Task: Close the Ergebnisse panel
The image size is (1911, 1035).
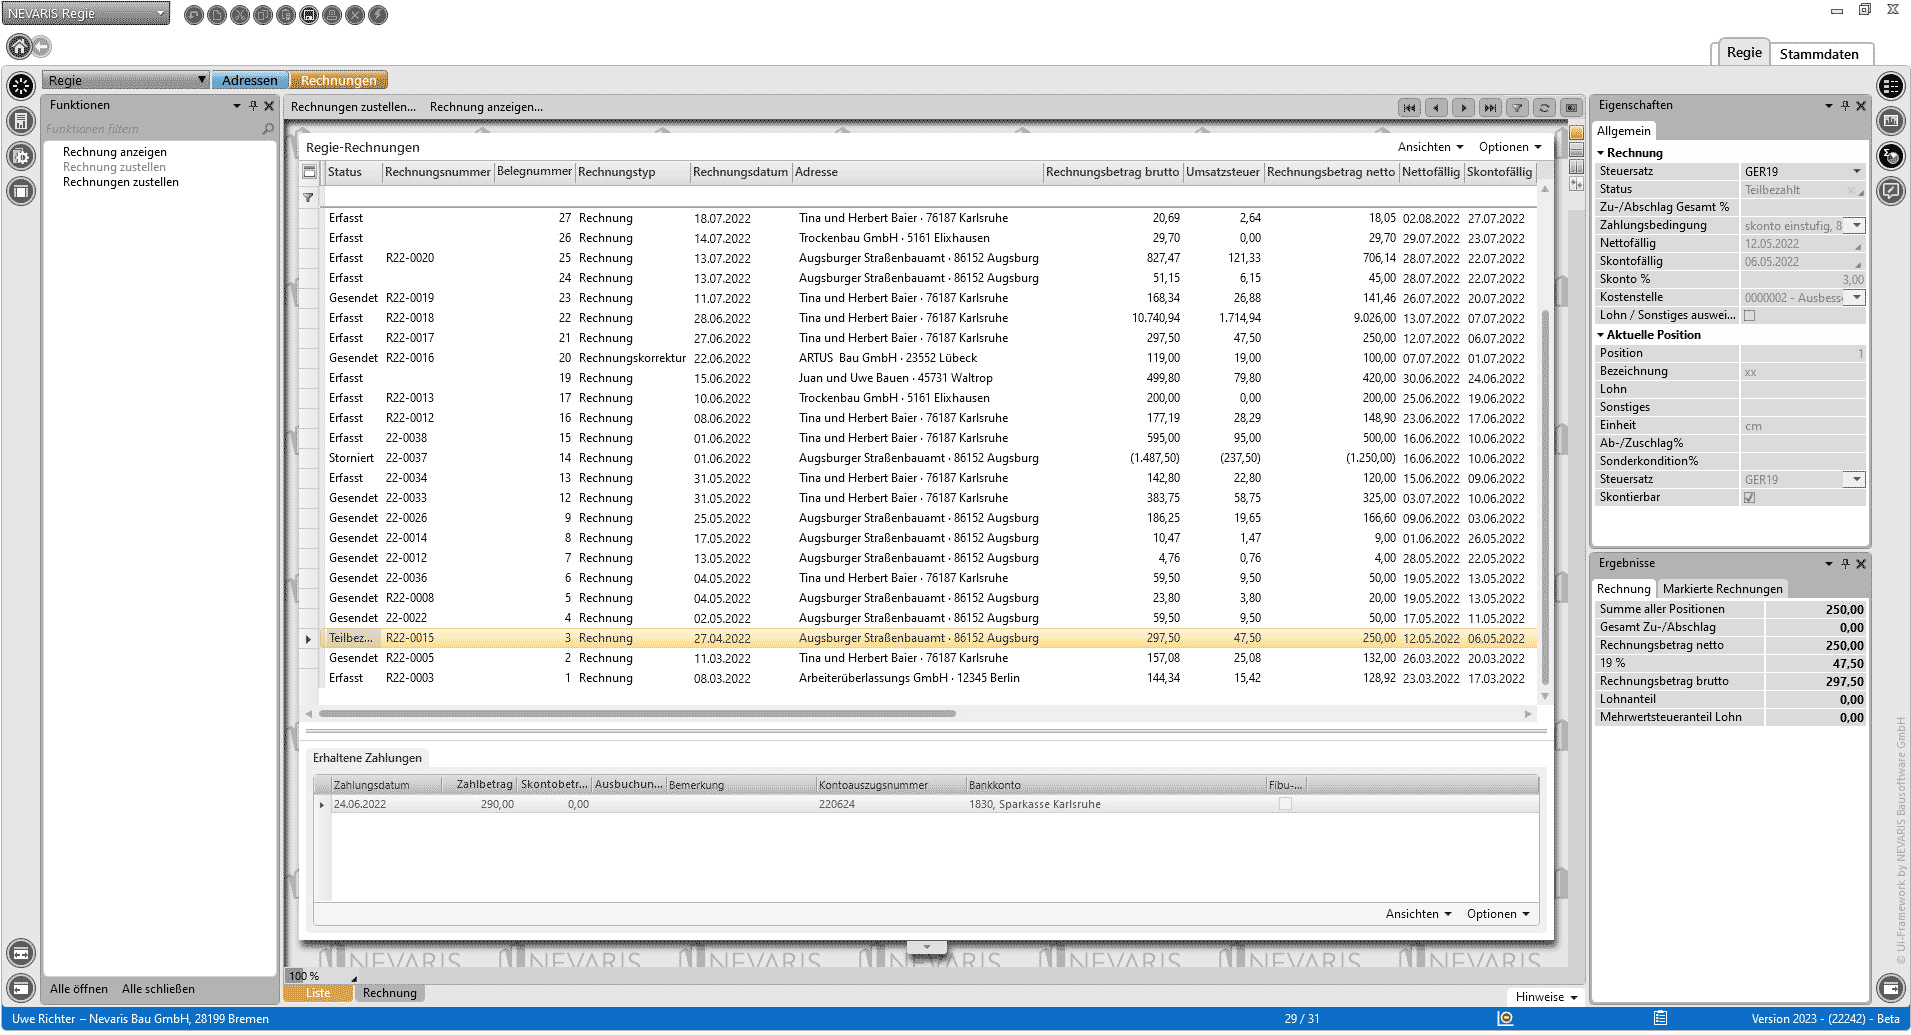Action: [1861, 564]
